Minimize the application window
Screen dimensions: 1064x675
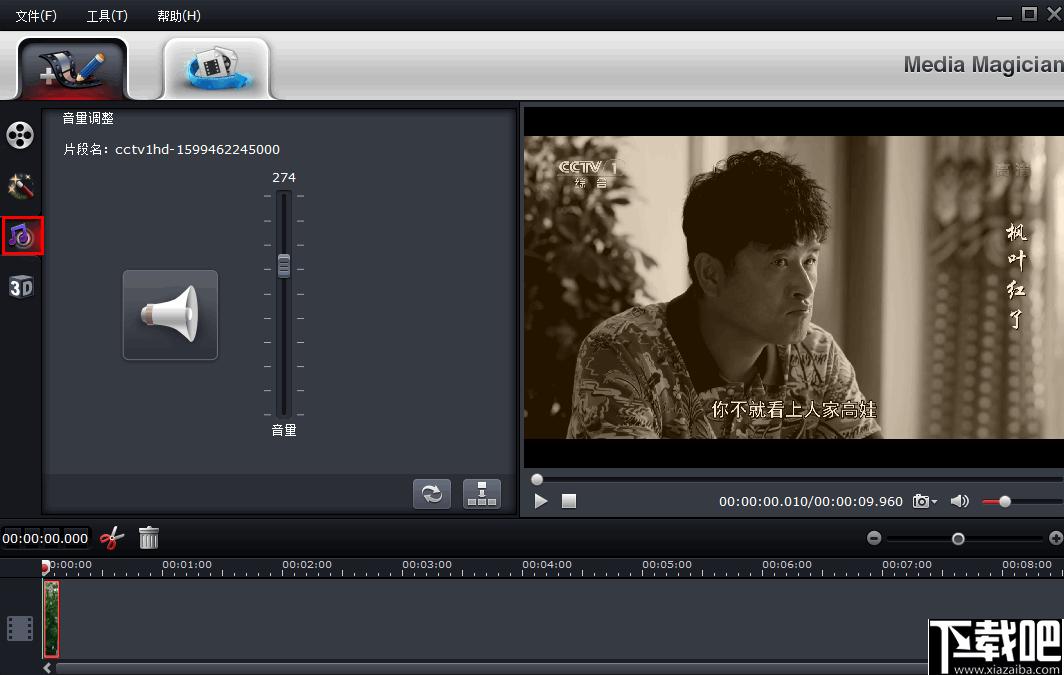tap(1004, 16)
